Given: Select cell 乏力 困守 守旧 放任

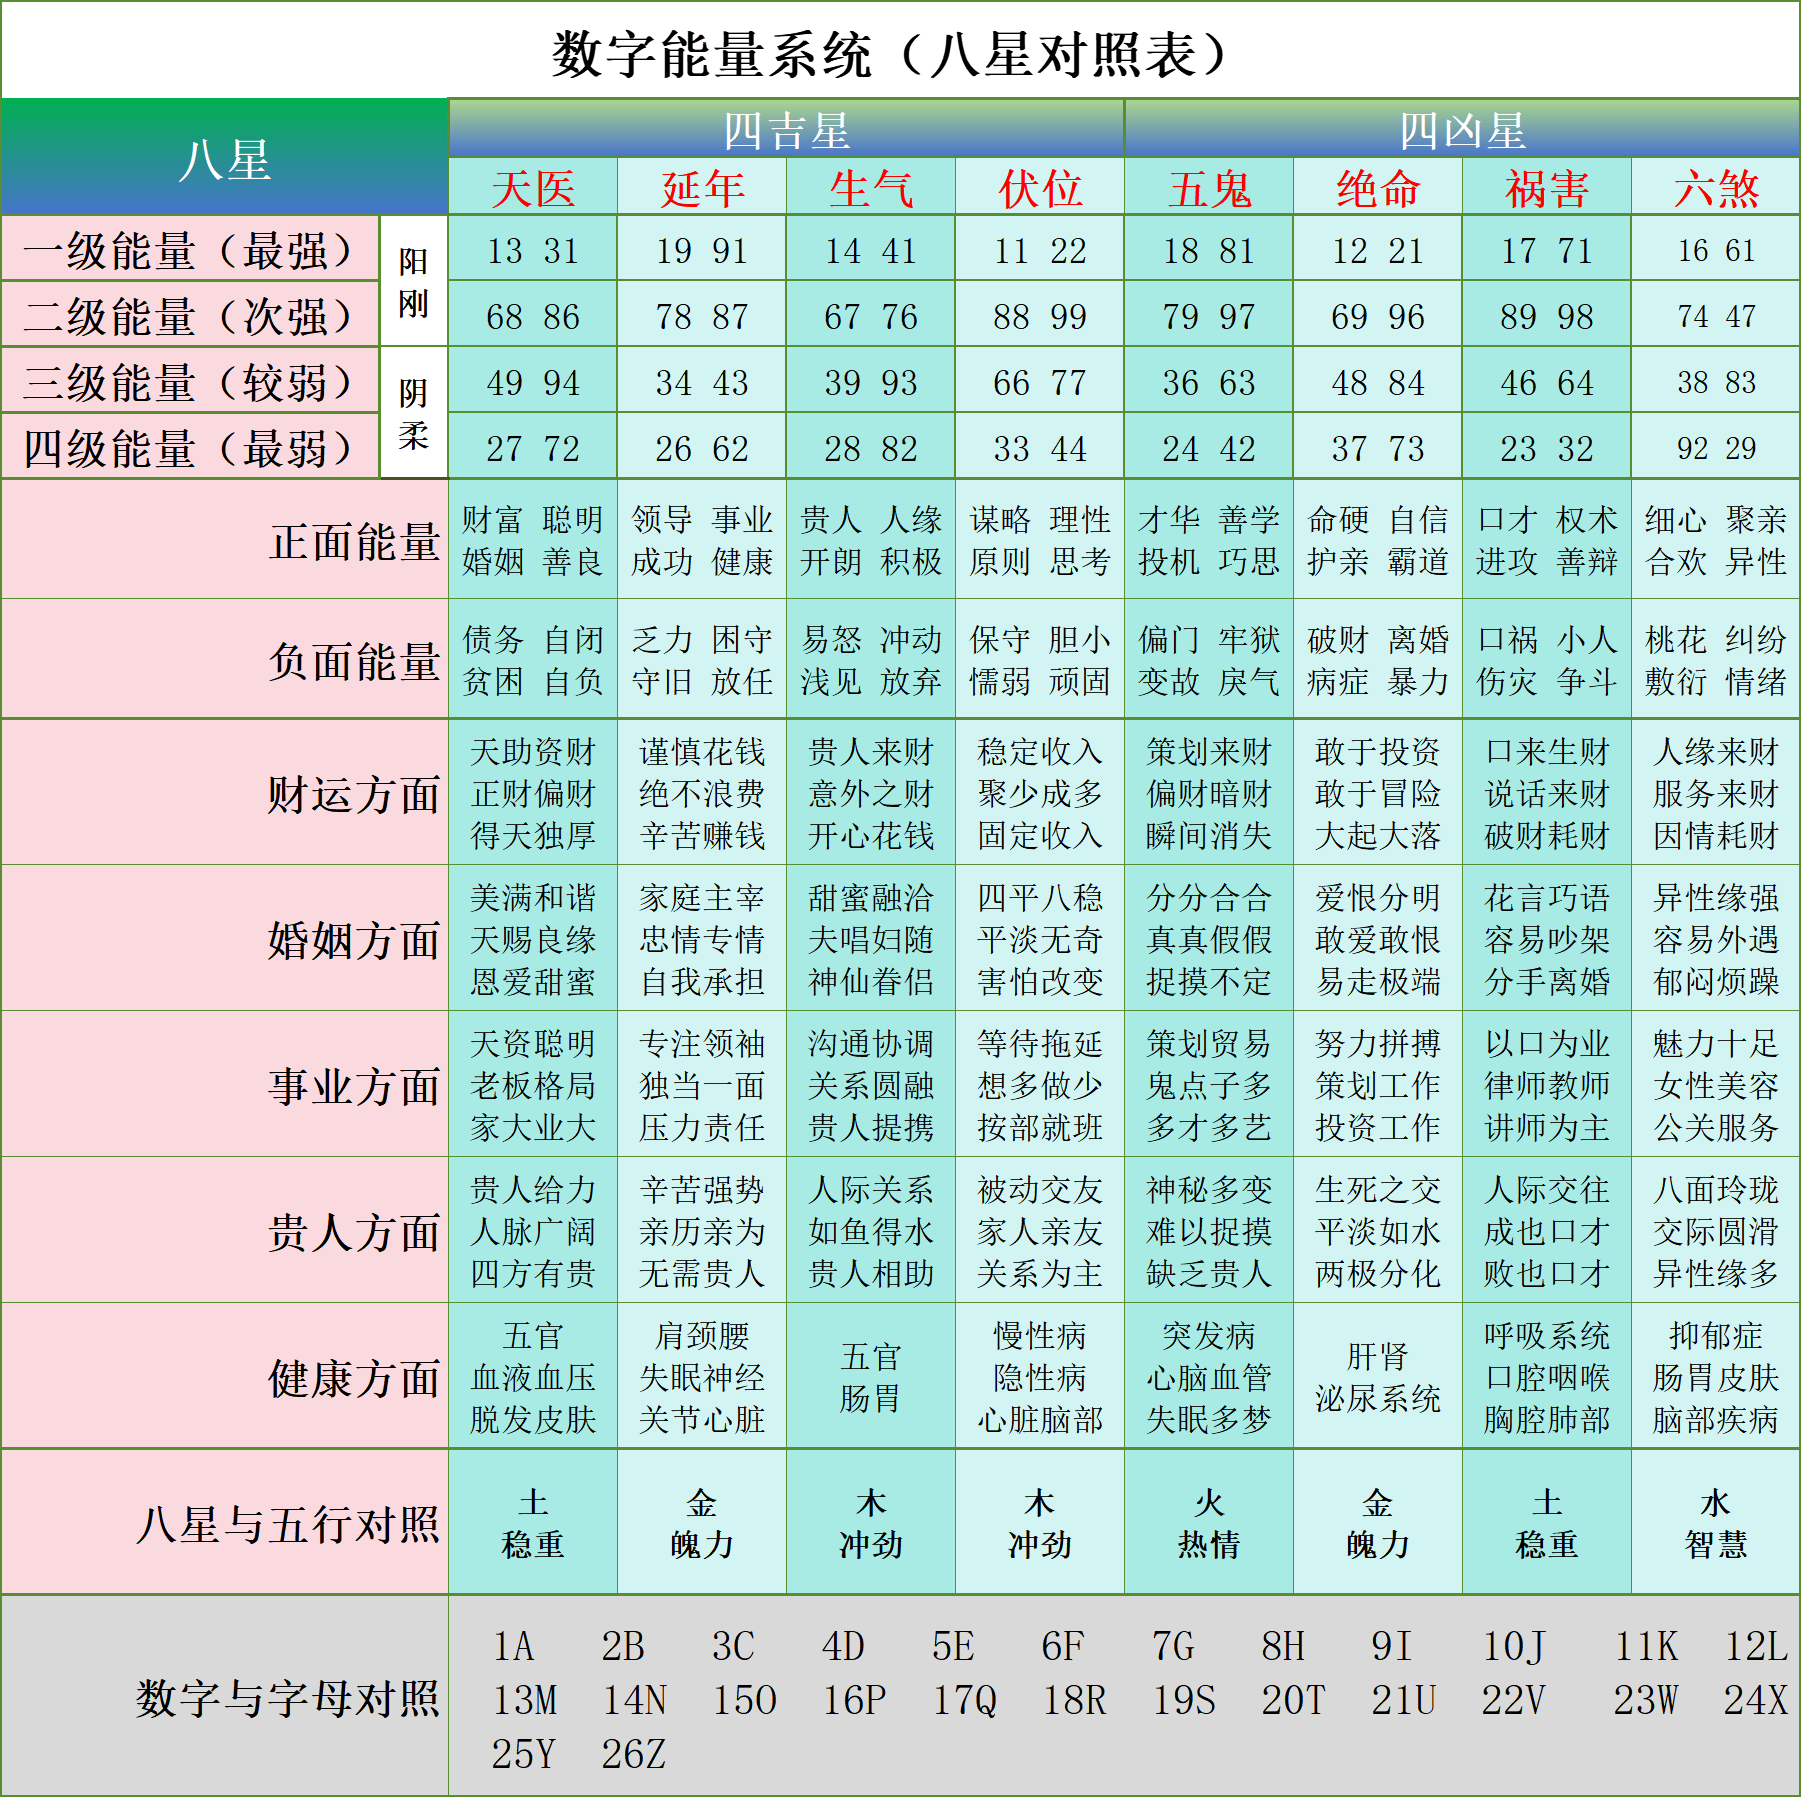Looking at the screenshot, I should pos(702,659).
